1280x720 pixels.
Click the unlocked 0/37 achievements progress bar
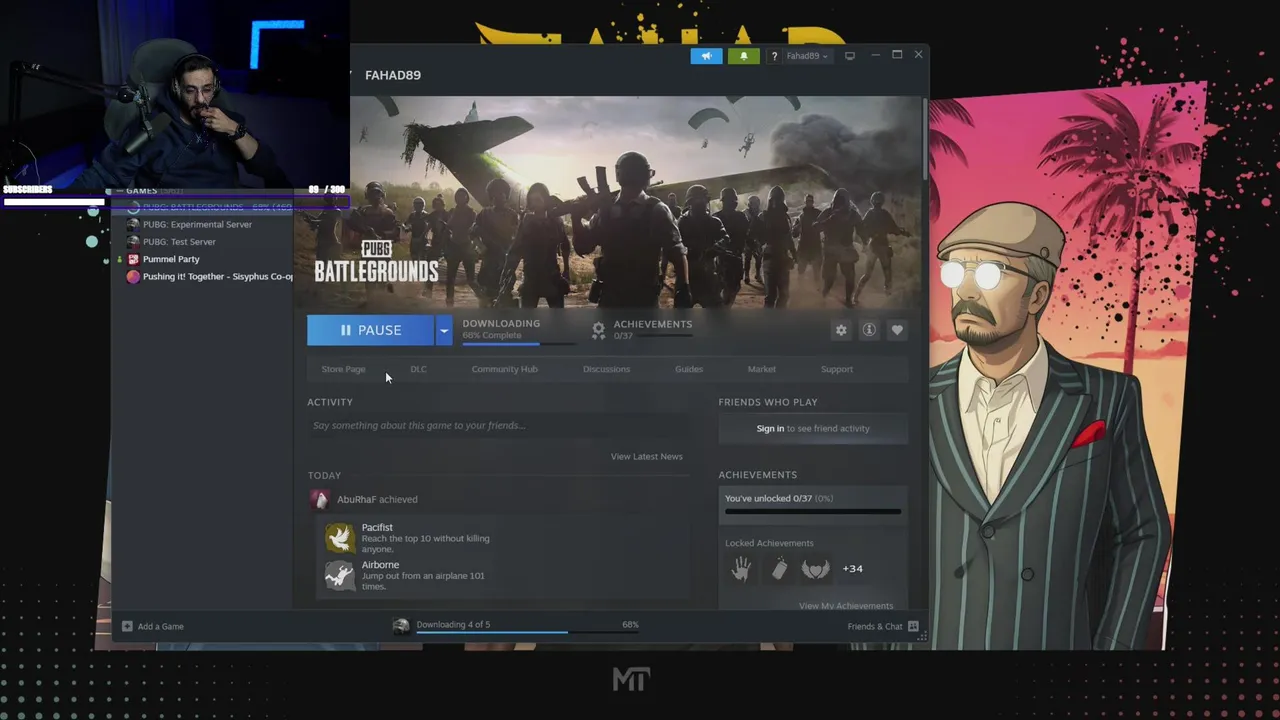point(813,511)
